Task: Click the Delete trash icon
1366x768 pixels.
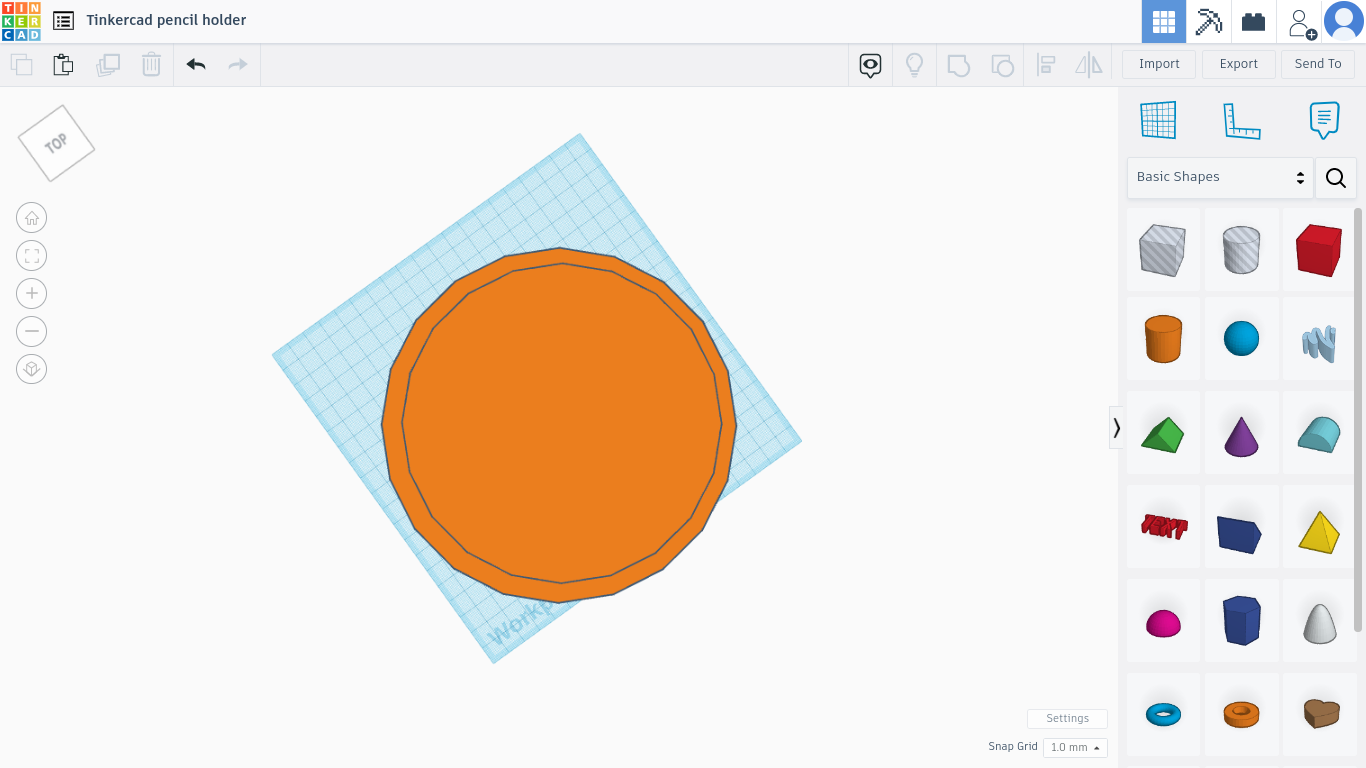Action: [151, 65]
